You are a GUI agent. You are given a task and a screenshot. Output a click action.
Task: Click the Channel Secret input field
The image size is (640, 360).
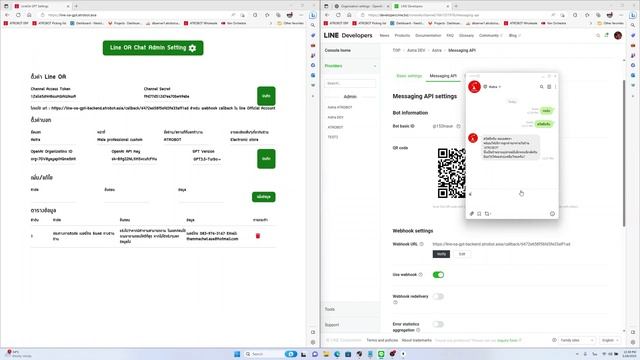click(x=167, y=97)
